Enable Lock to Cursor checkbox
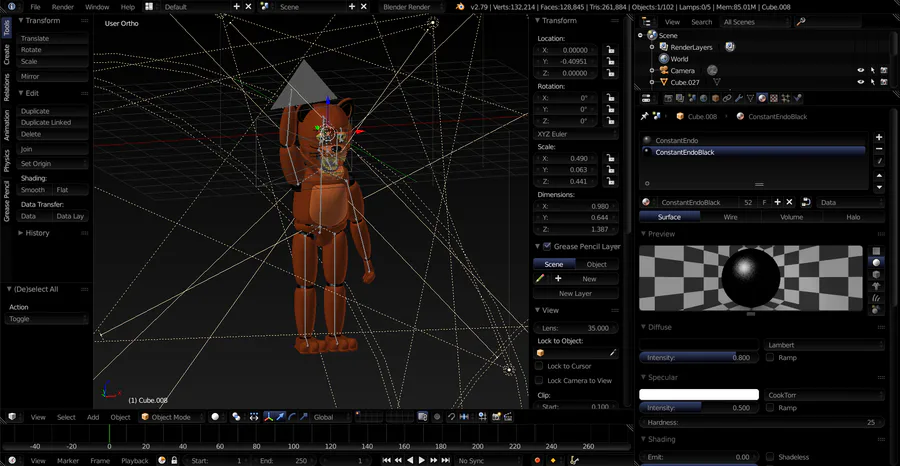This screenshot has width=900, height=466. [539, 366]
